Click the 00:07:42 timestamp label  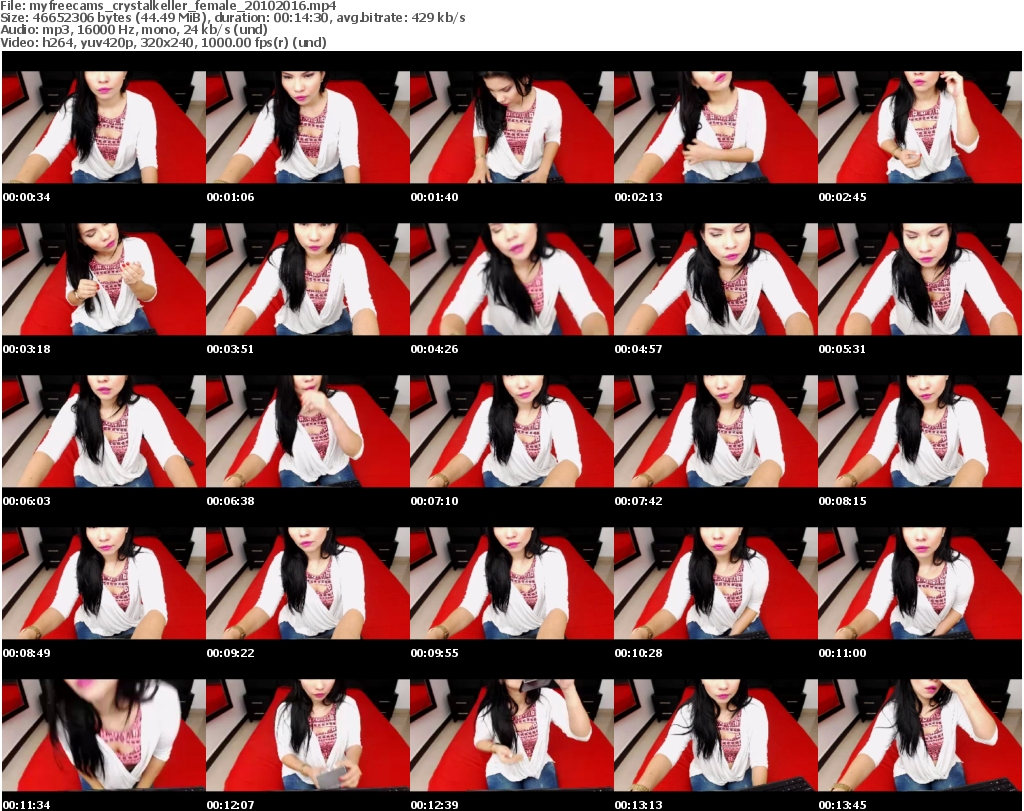pos(639,501)
